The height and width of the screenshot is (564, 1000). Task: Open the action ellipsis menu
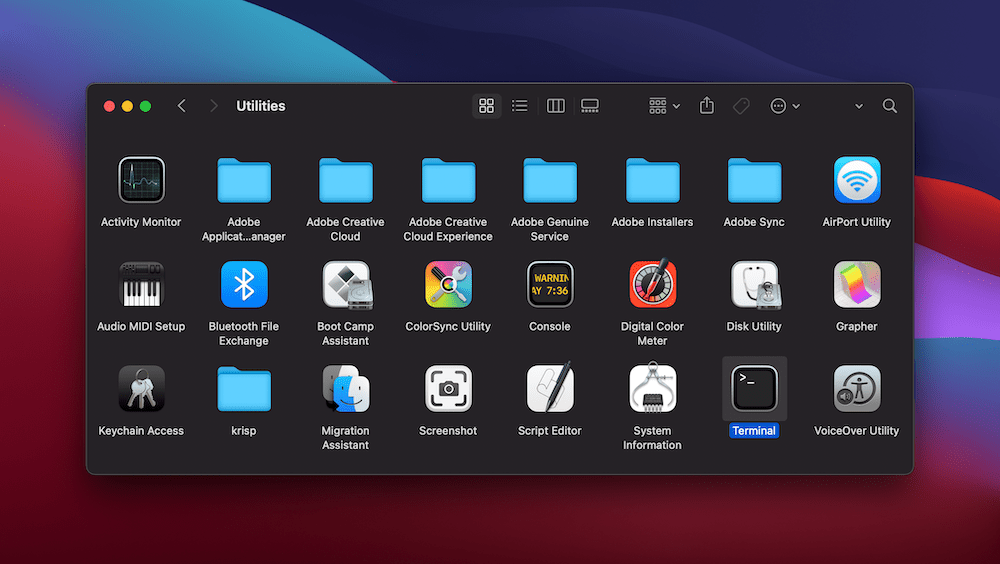point(784,106)
